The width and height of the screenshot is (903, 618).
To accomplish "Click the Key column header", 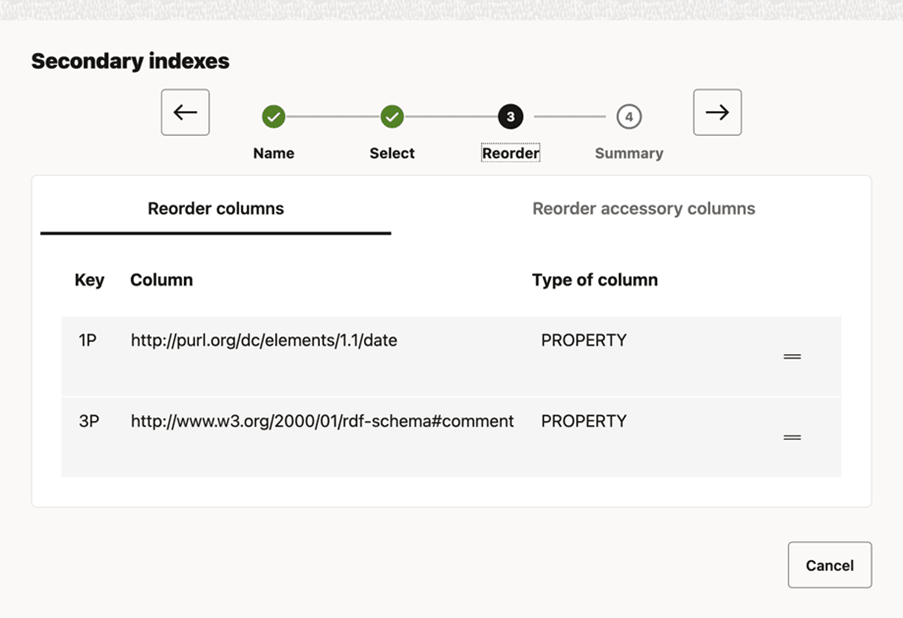I will [89, 280].
